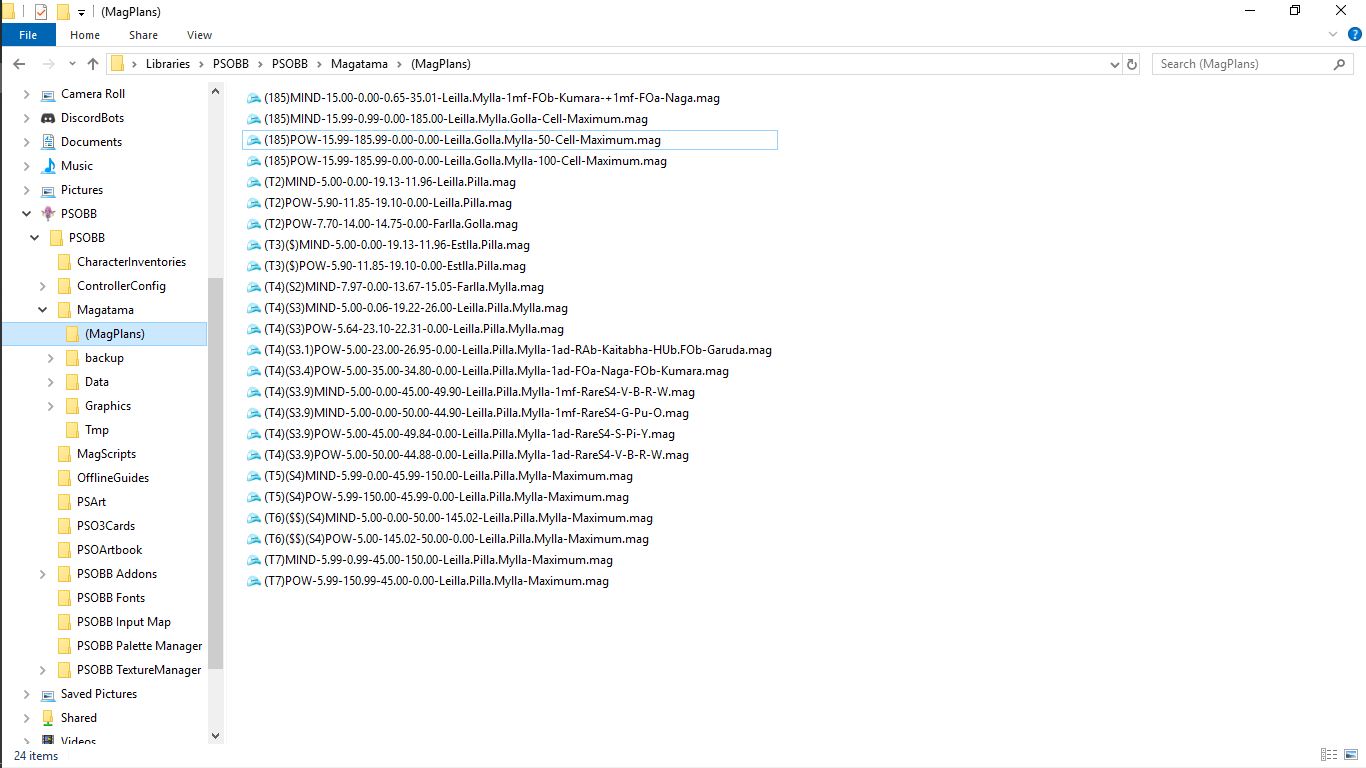This screenshot has width=1366, height=768.
Task: Select (T3)($)MIND Estlla.Pilla.mag file
Action: coord(397,245)
